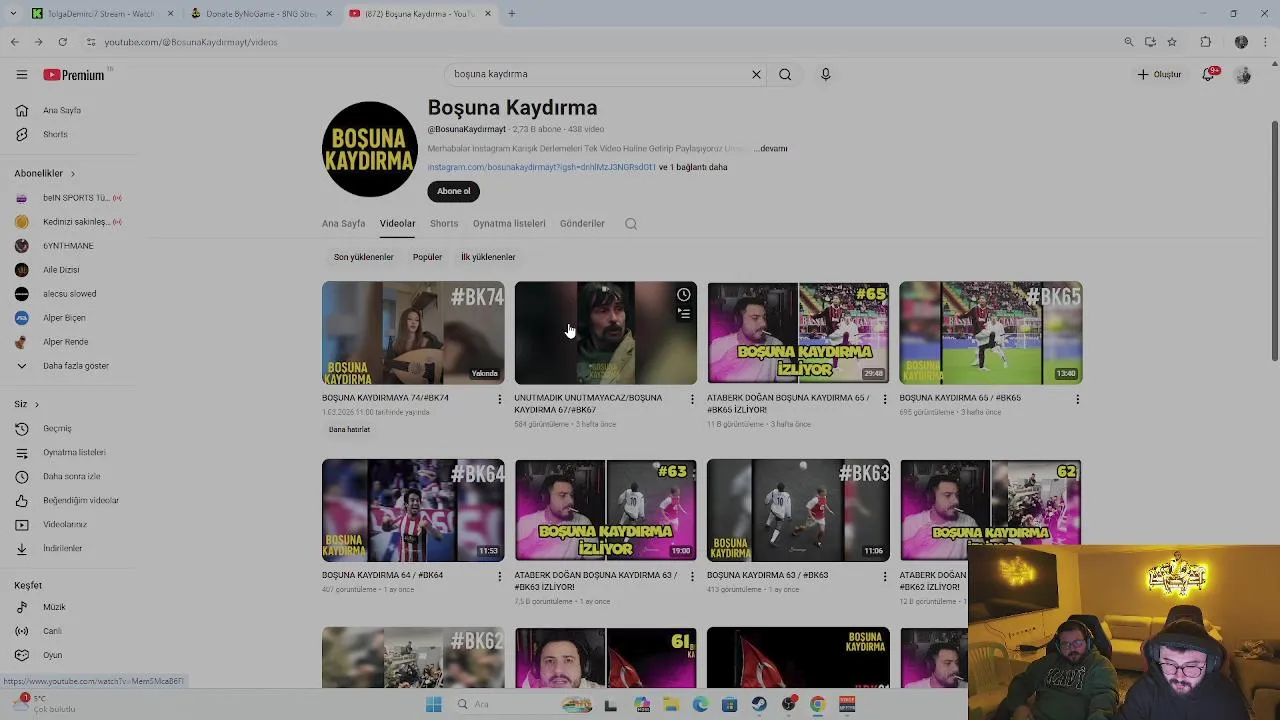The width and height of the screenshot is (1280, 720).
Task: Open options menu for UNUTMADIK UNUTMAYACAĞIZ video
Action: tap(692, 399)
